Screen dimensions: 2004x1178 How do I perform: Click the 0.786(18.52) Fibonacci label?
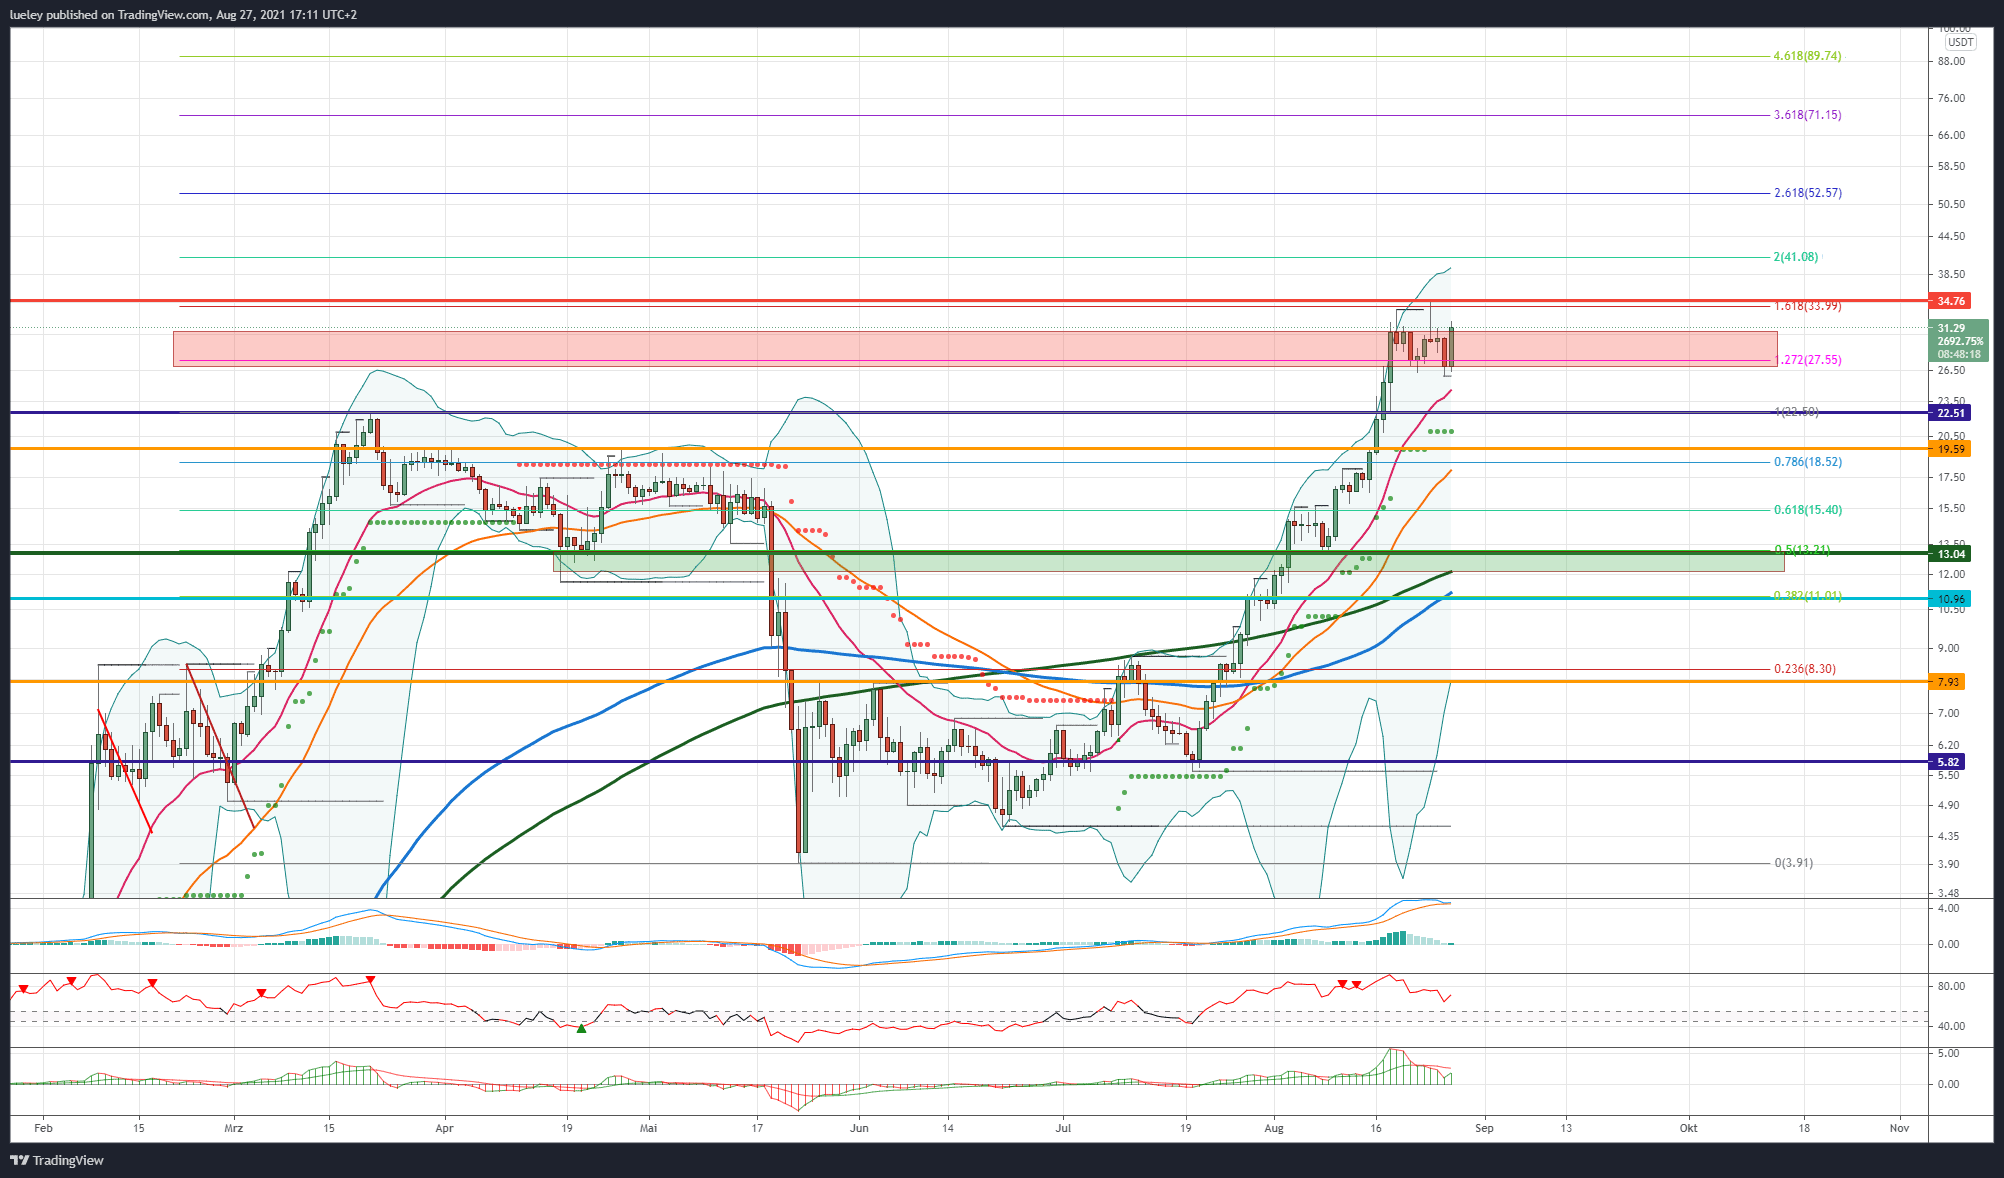point(1807,462)
